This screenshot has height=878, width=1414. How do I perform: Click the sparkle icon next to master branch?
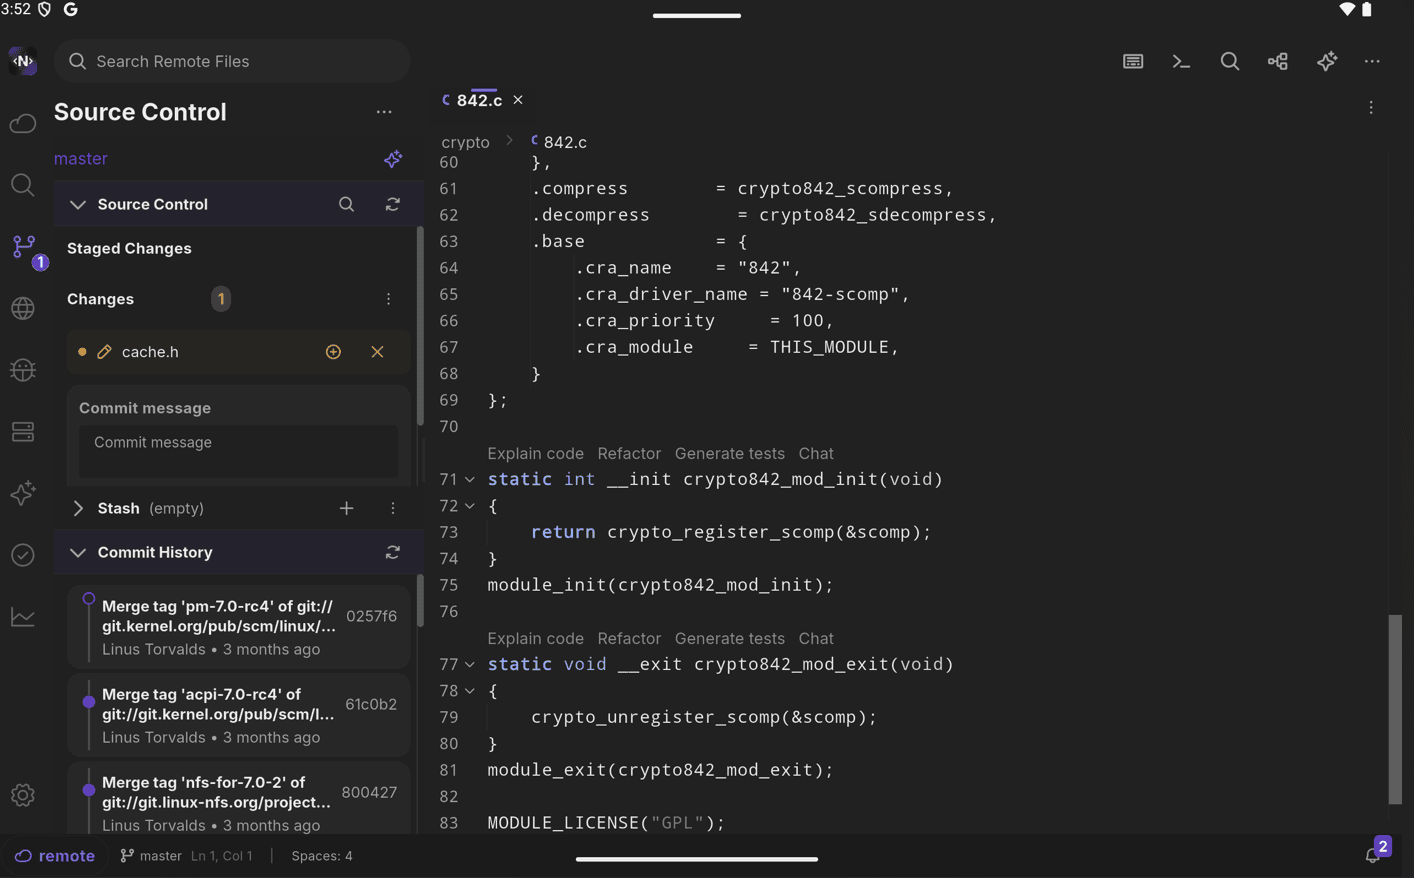[x=393, y=159]
